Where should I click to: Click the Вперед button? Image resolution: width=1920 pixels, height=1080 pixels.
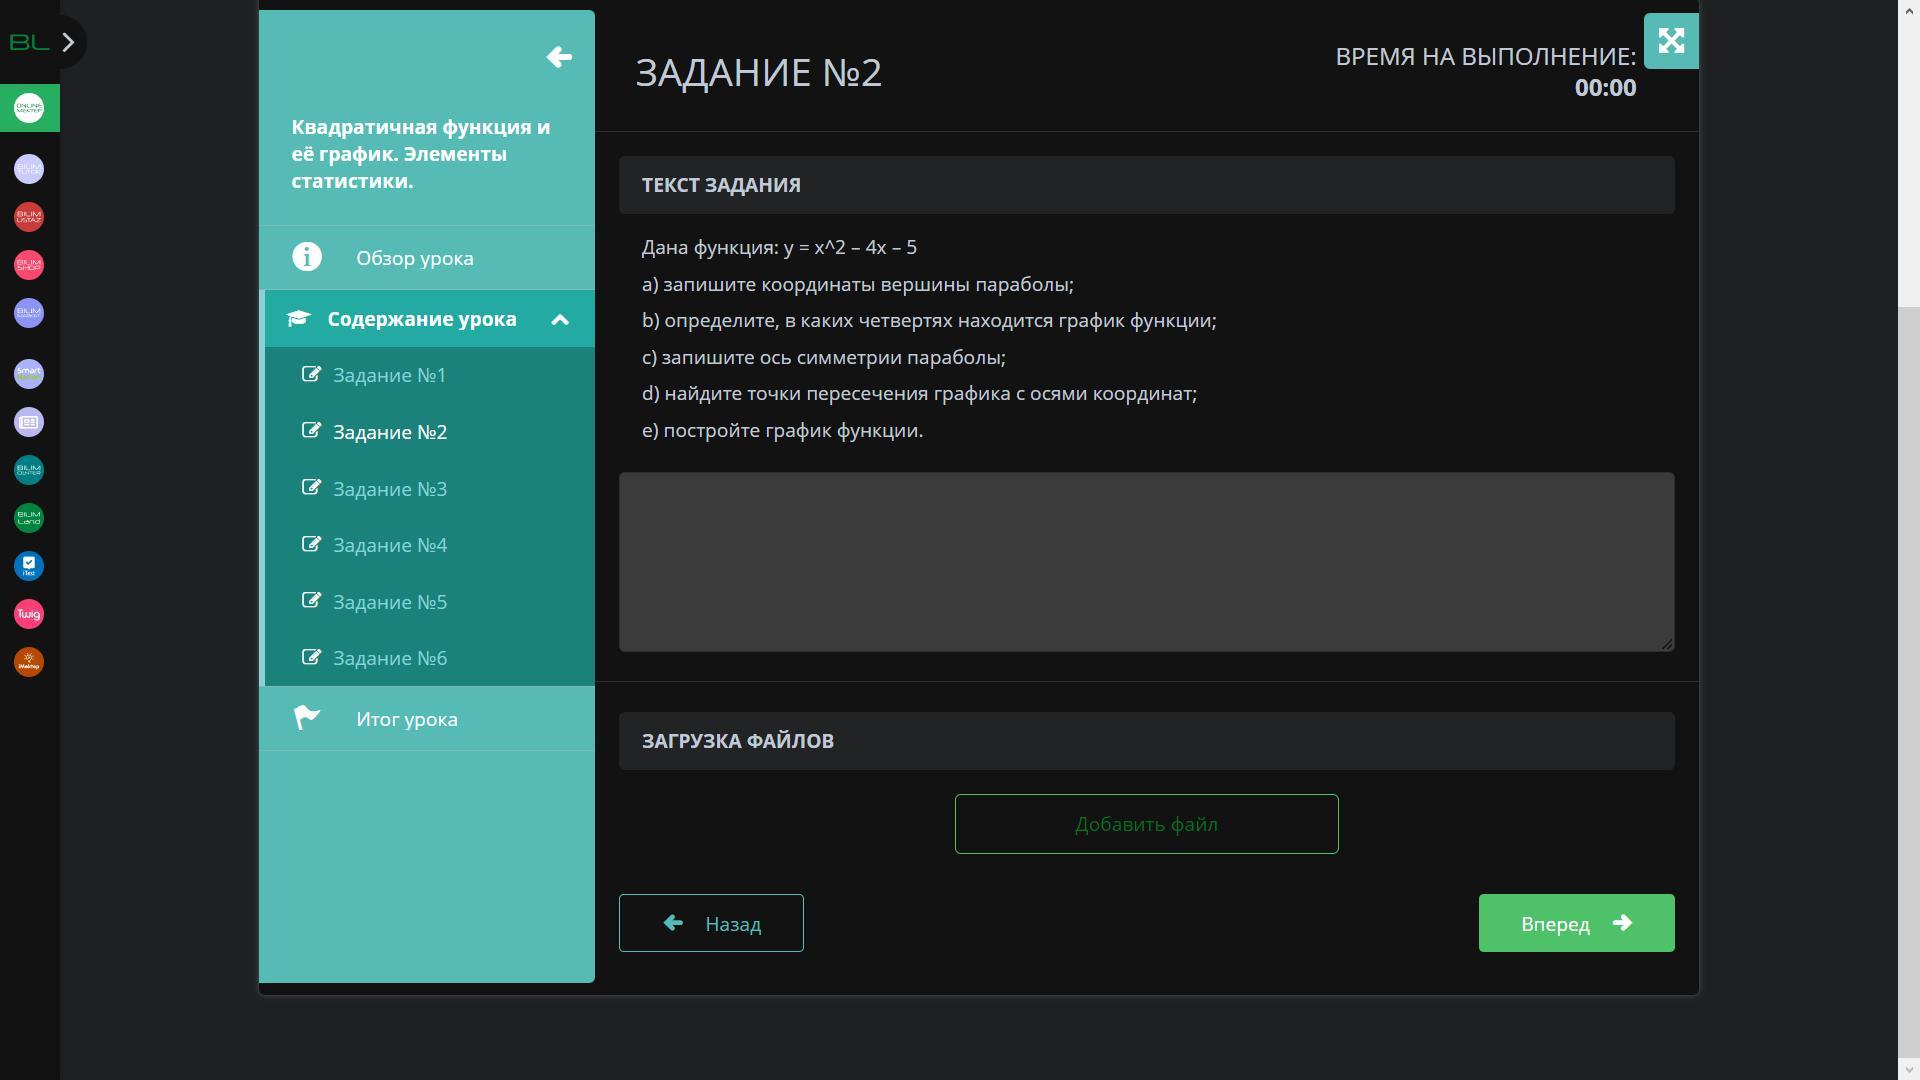click(x=1576, y=923)
